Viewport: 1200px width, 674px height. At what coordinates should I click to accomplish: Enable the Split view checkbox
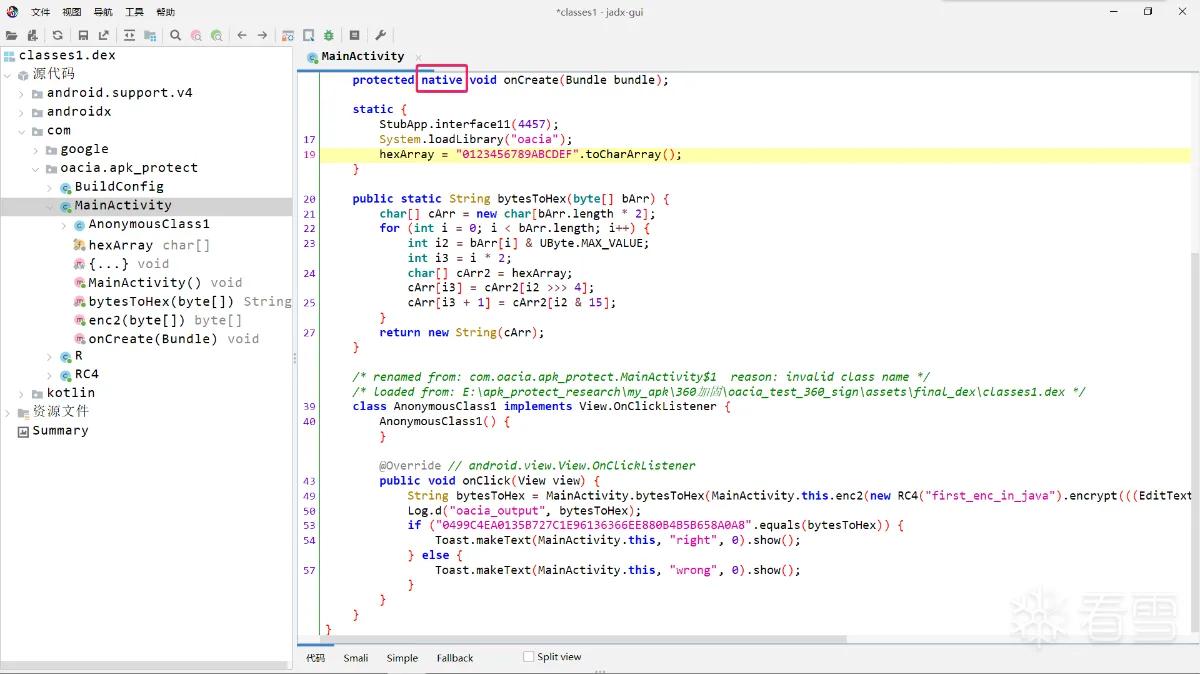pos(529,657)
